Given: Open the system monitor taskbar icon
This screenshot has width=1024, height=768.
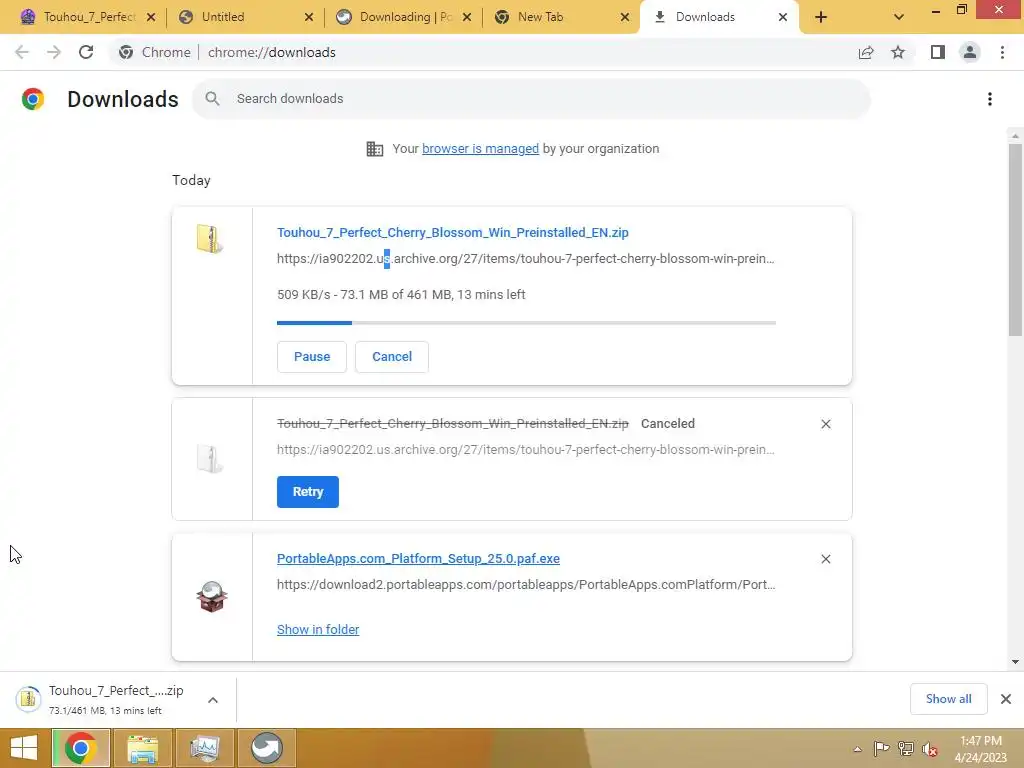Looking at the screenshot, I should [205, 748].
